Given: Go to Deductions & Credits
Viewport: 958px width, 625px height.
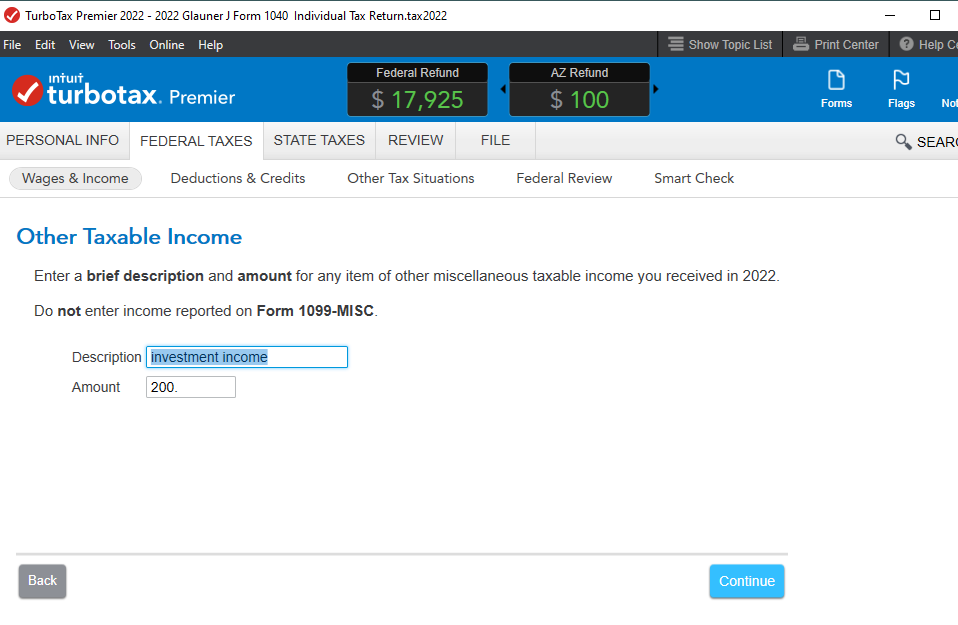Looking at the screenshot, I should tap(238, 178).
